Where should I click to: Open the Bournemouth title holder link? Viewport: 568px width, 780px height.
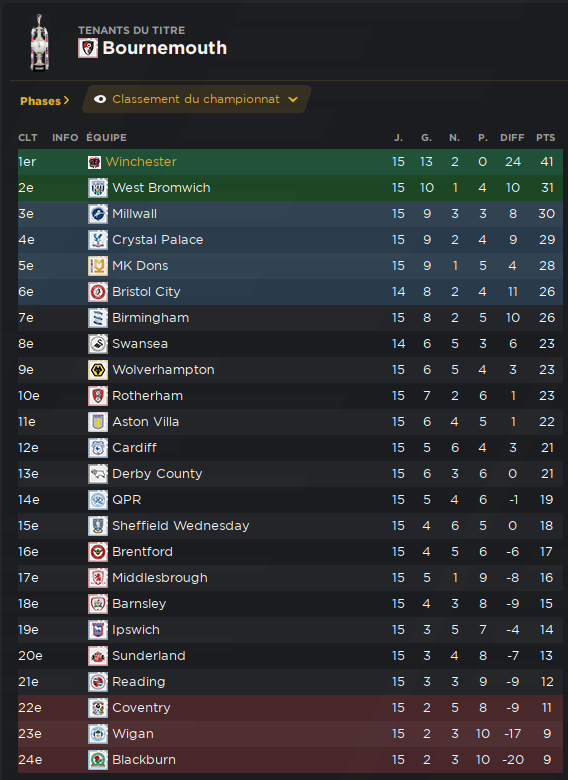(x=165, y=48)
